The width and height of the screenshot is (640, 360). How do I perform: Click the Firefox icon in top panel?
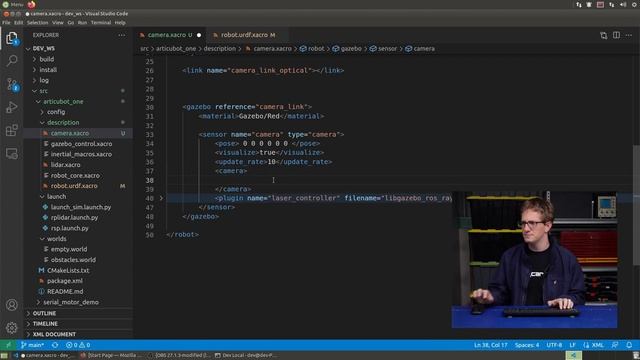click(31, 4)
